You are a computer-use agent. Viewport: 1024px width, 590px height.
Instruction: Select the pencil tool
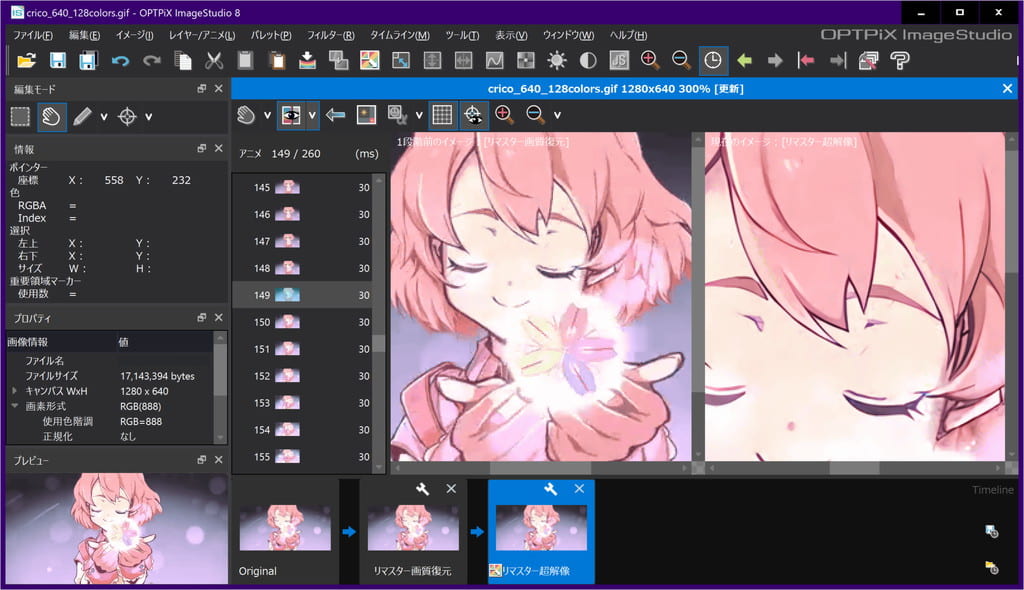tap(82, 117)
